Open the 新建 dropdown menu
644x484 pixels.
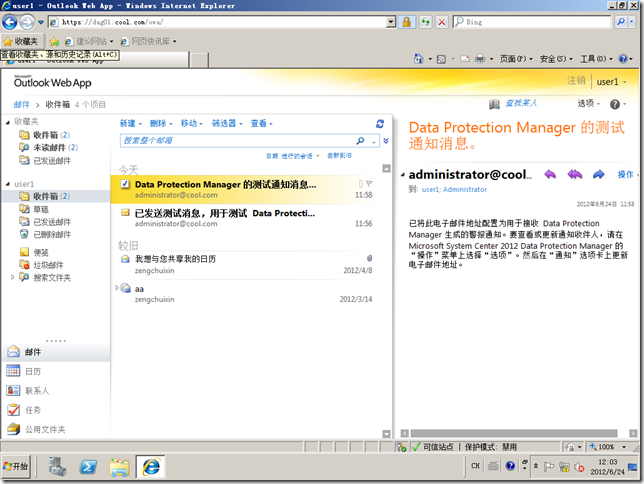point(131,123)
